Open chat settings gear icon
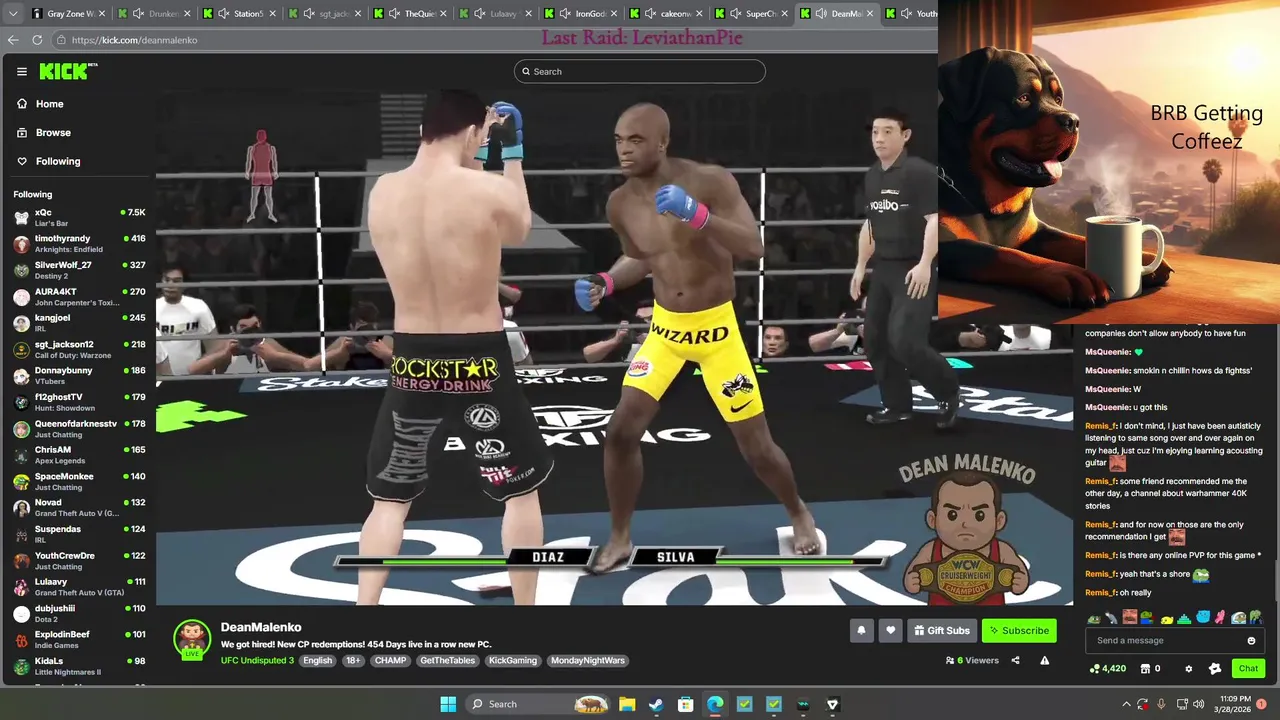Image resolution: width=1280 pixels, height=720 pixels. tap(1188, 669)
